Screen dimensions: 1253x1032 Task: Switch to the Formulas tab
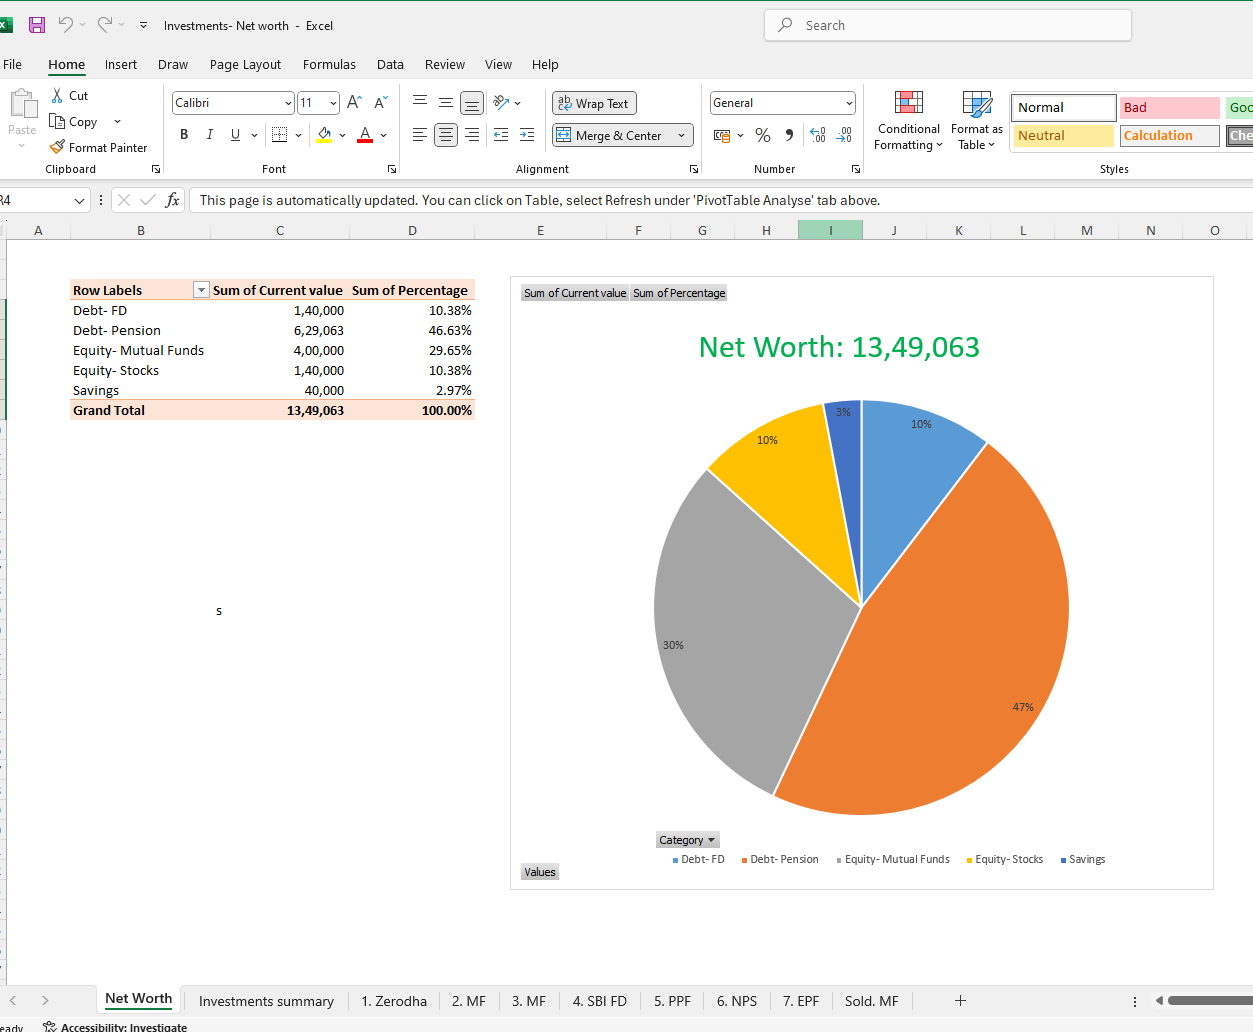(329, 64)
